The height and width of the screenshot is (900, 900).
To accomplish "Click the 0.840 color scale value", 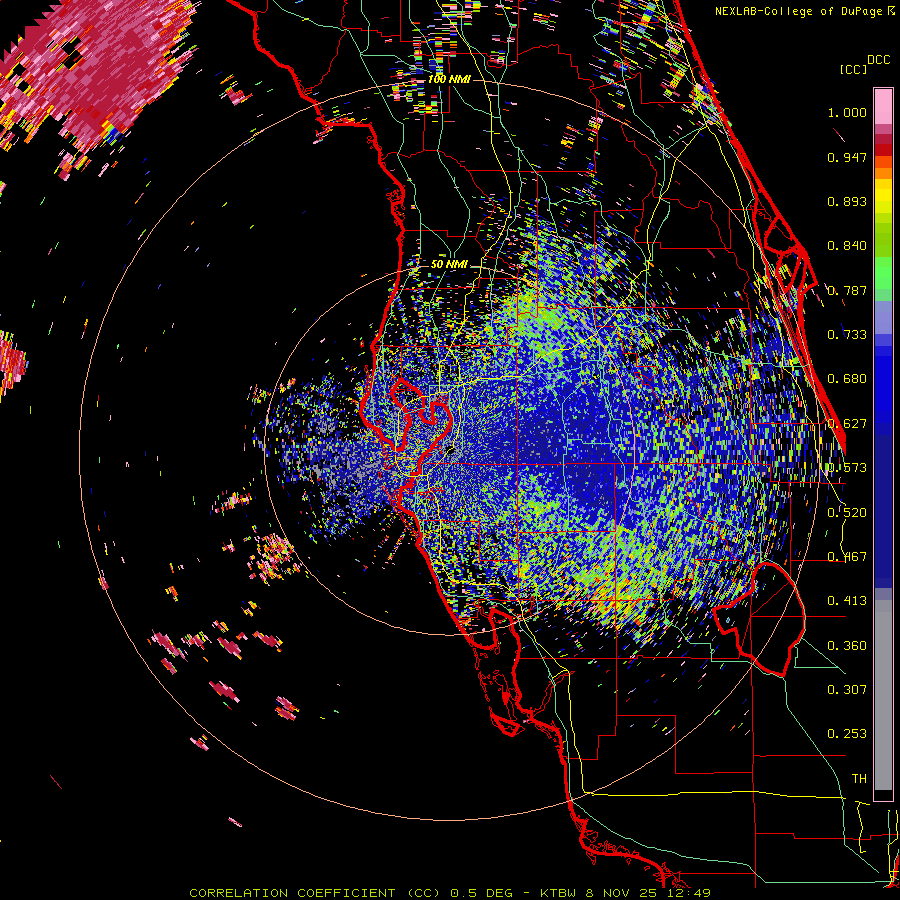I will point(847,246).
